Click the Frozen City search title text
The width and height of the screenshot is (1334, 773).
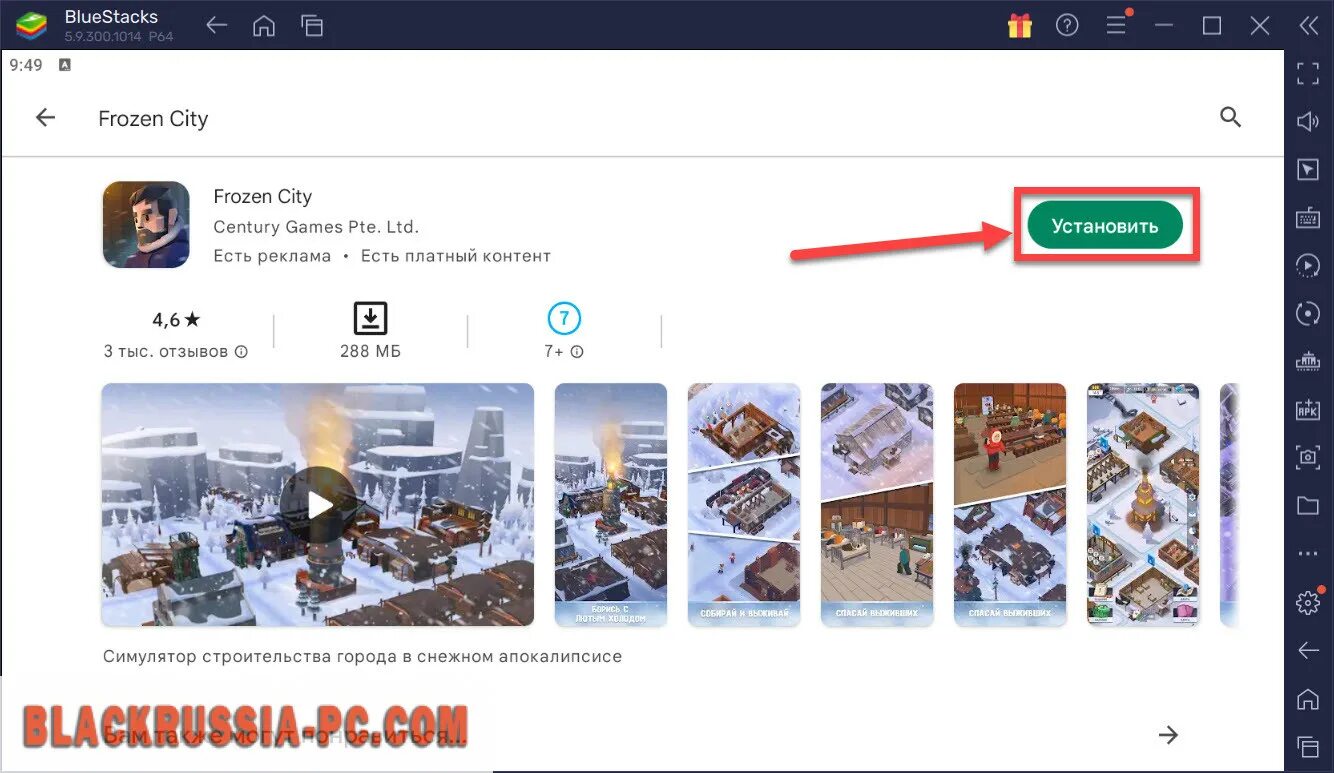pos(153,119)
